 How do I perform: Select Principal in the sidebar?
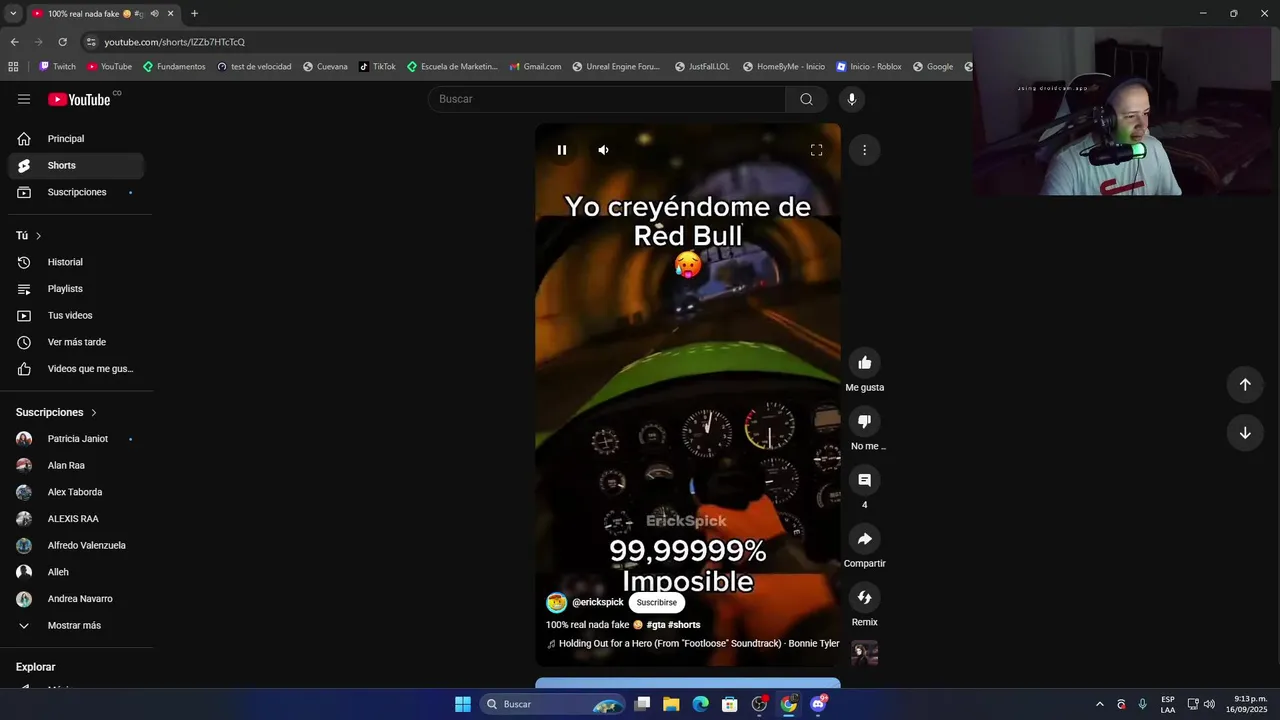tap(76, 139)
